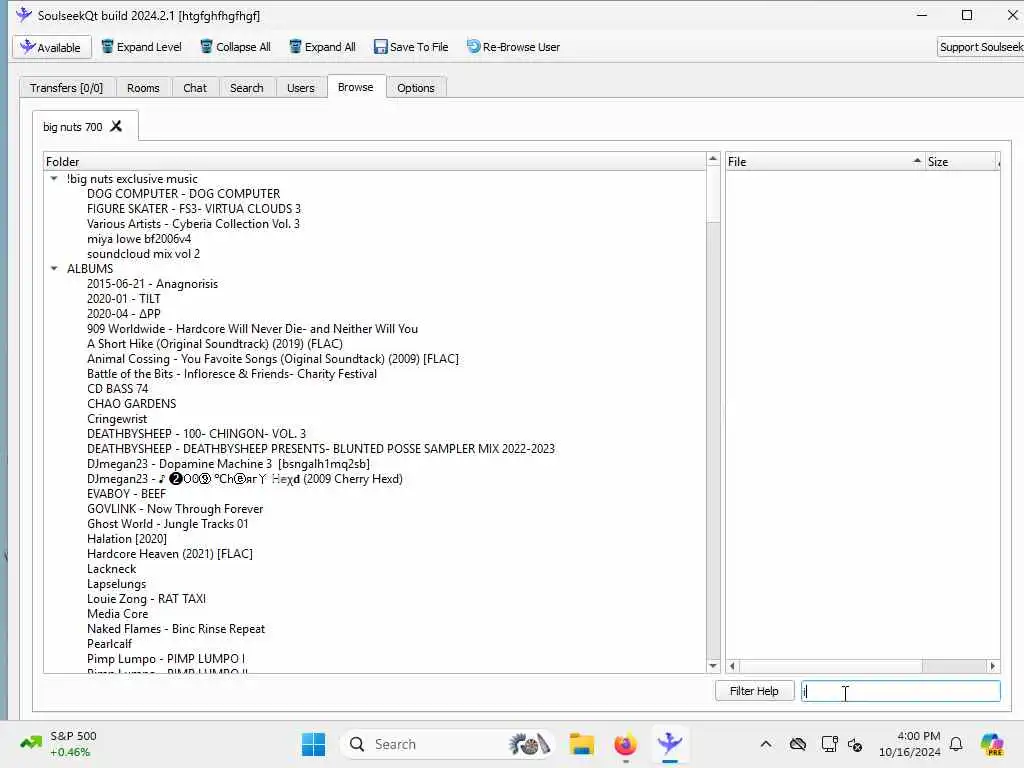The image size is (1024, 768).
Task: Click folder list scroll down arrow
Action: tap(713, 666)
